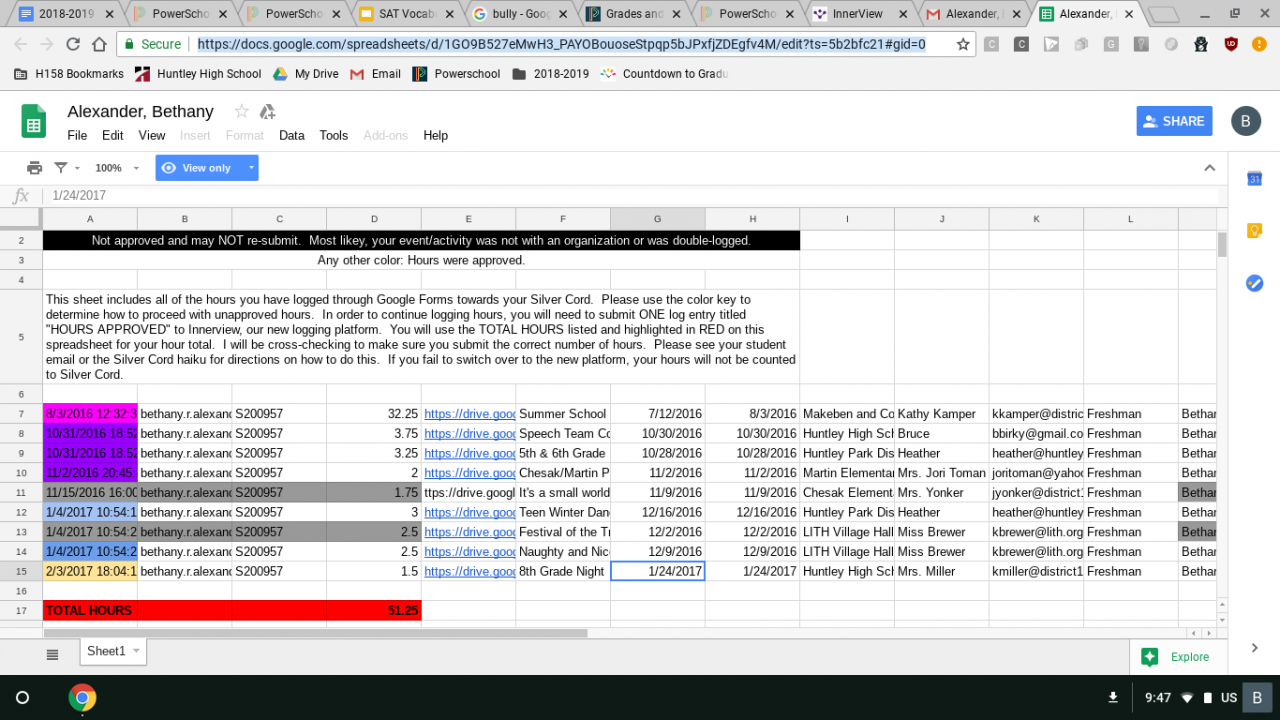Open the Tools menu
Viewport: 1280px width, 720px height.
point(333,135)
